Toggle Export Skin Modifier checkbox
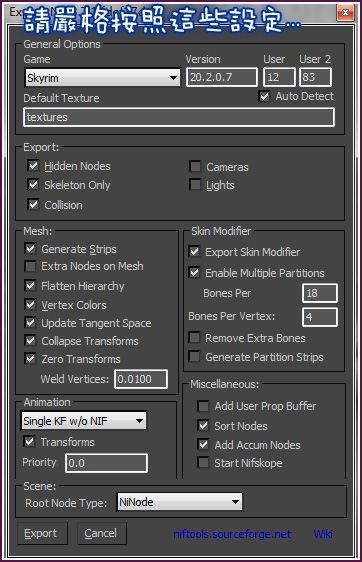Viewport: 362px width, 562px height. (194, 252)
